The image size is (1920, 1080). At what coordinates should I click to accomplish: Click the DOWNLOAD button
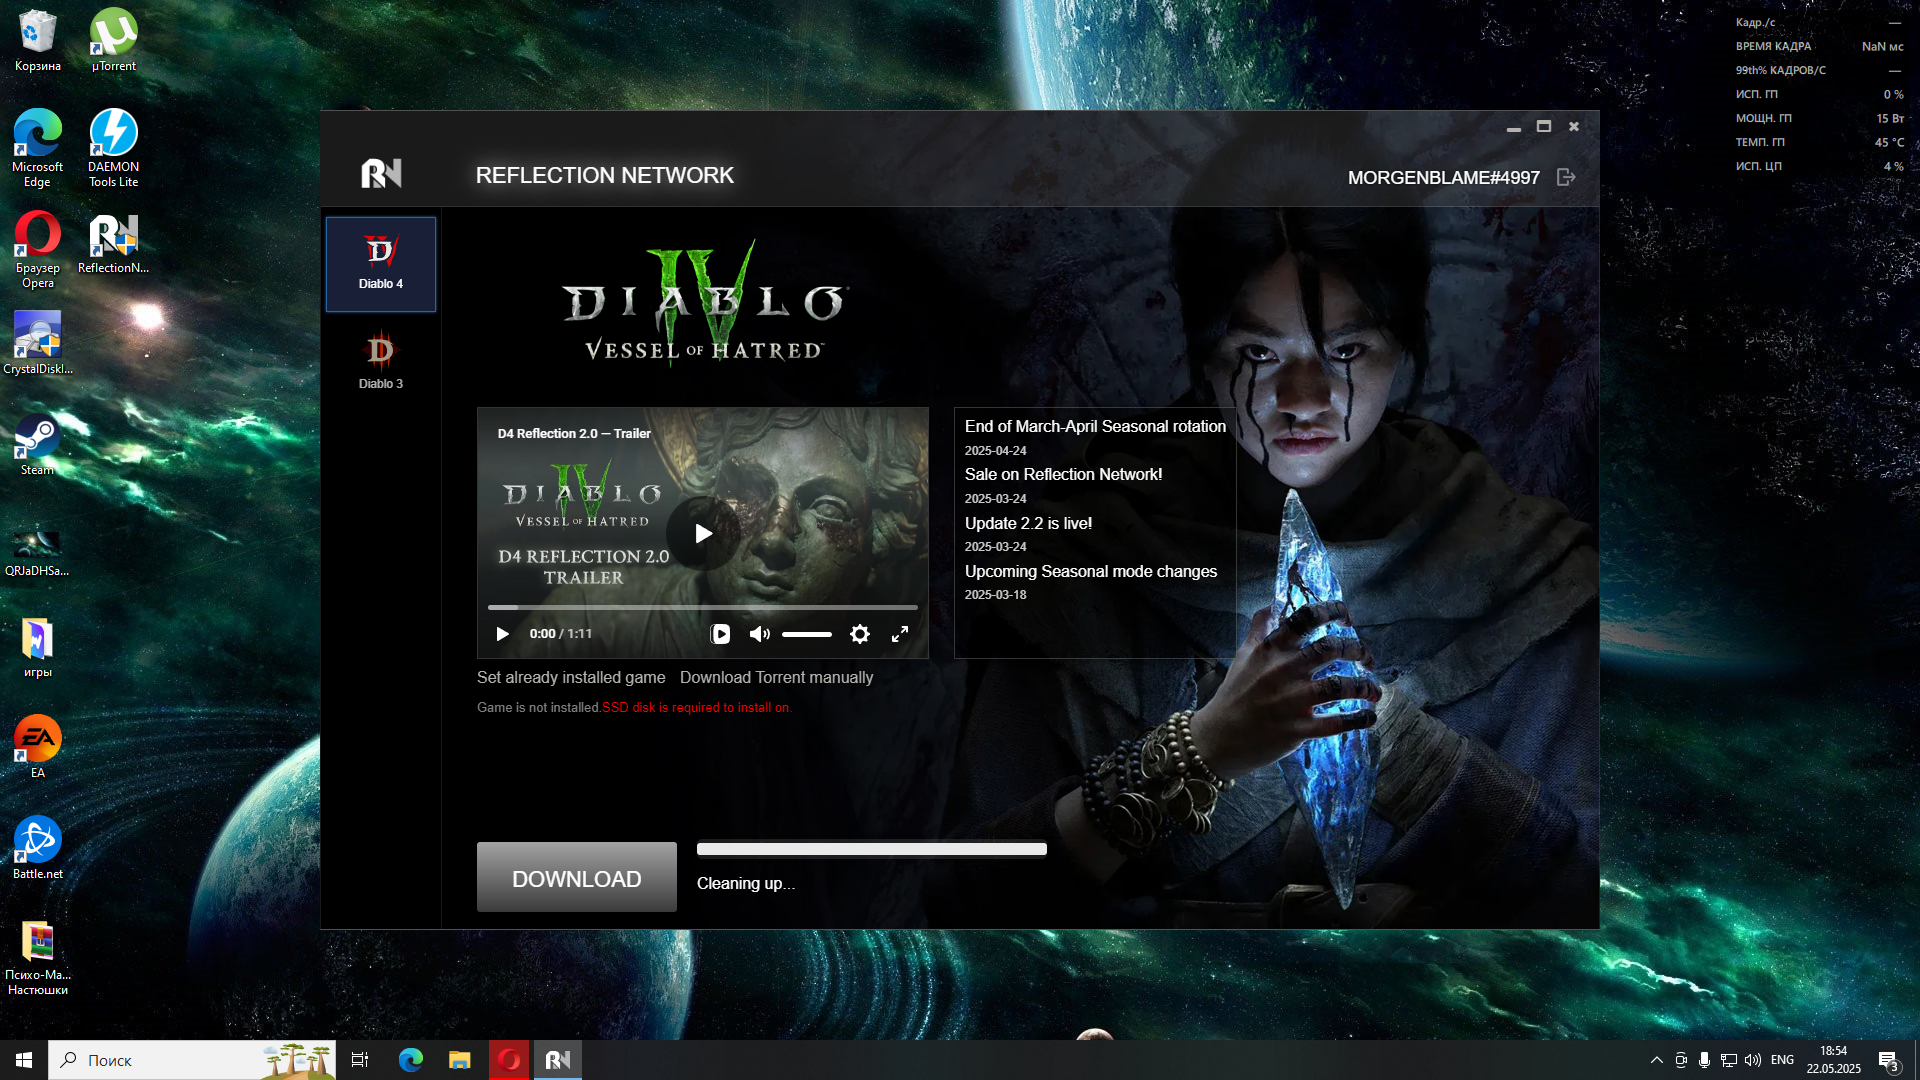coord(577,877)
